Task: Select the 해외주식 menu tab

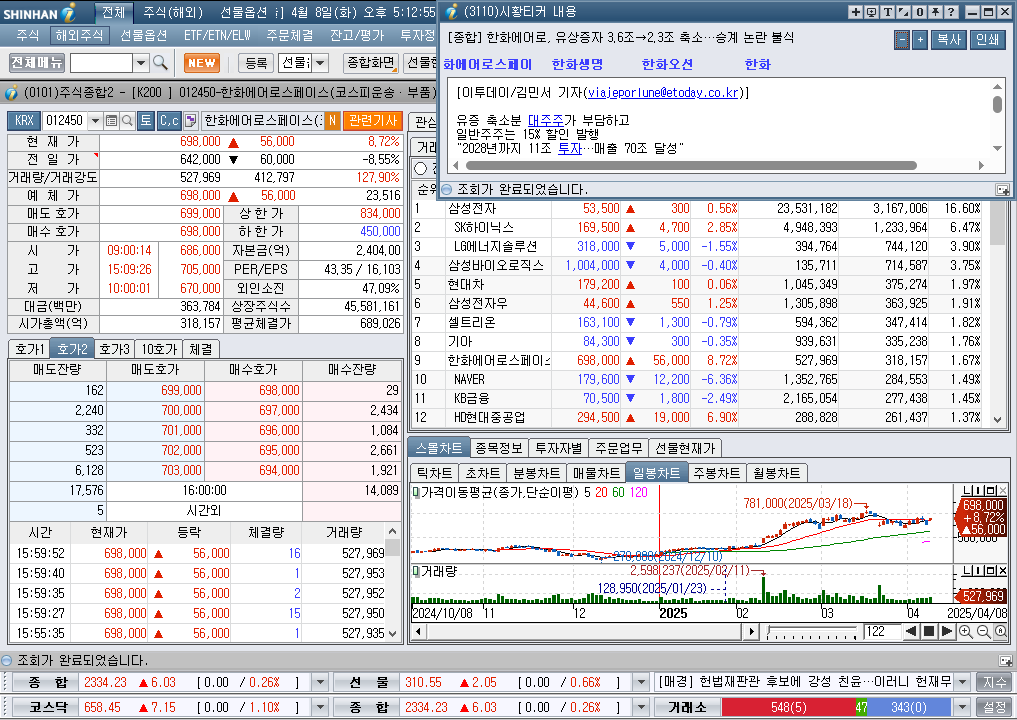Action: (x=79, y=35)
